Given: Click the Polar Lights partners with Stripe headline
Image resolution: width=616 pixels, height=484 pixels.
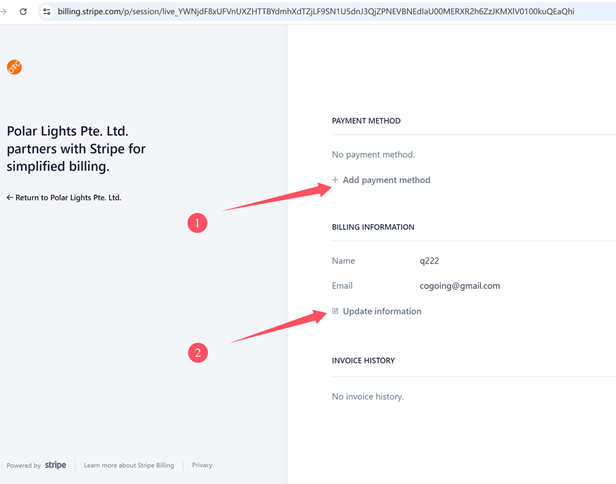Looking at the screenshot, I should [x=76, y=149].
